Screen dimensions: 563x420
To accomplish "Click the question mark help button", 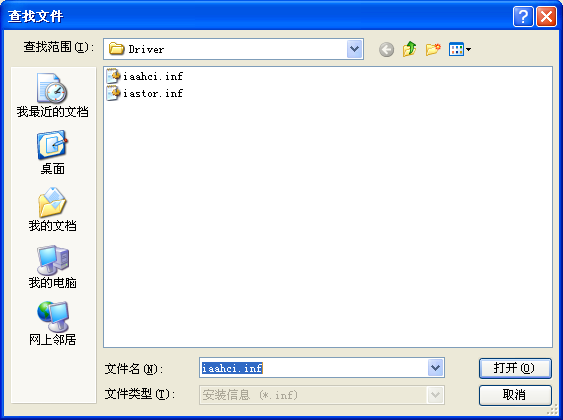I will pos(523,17).
